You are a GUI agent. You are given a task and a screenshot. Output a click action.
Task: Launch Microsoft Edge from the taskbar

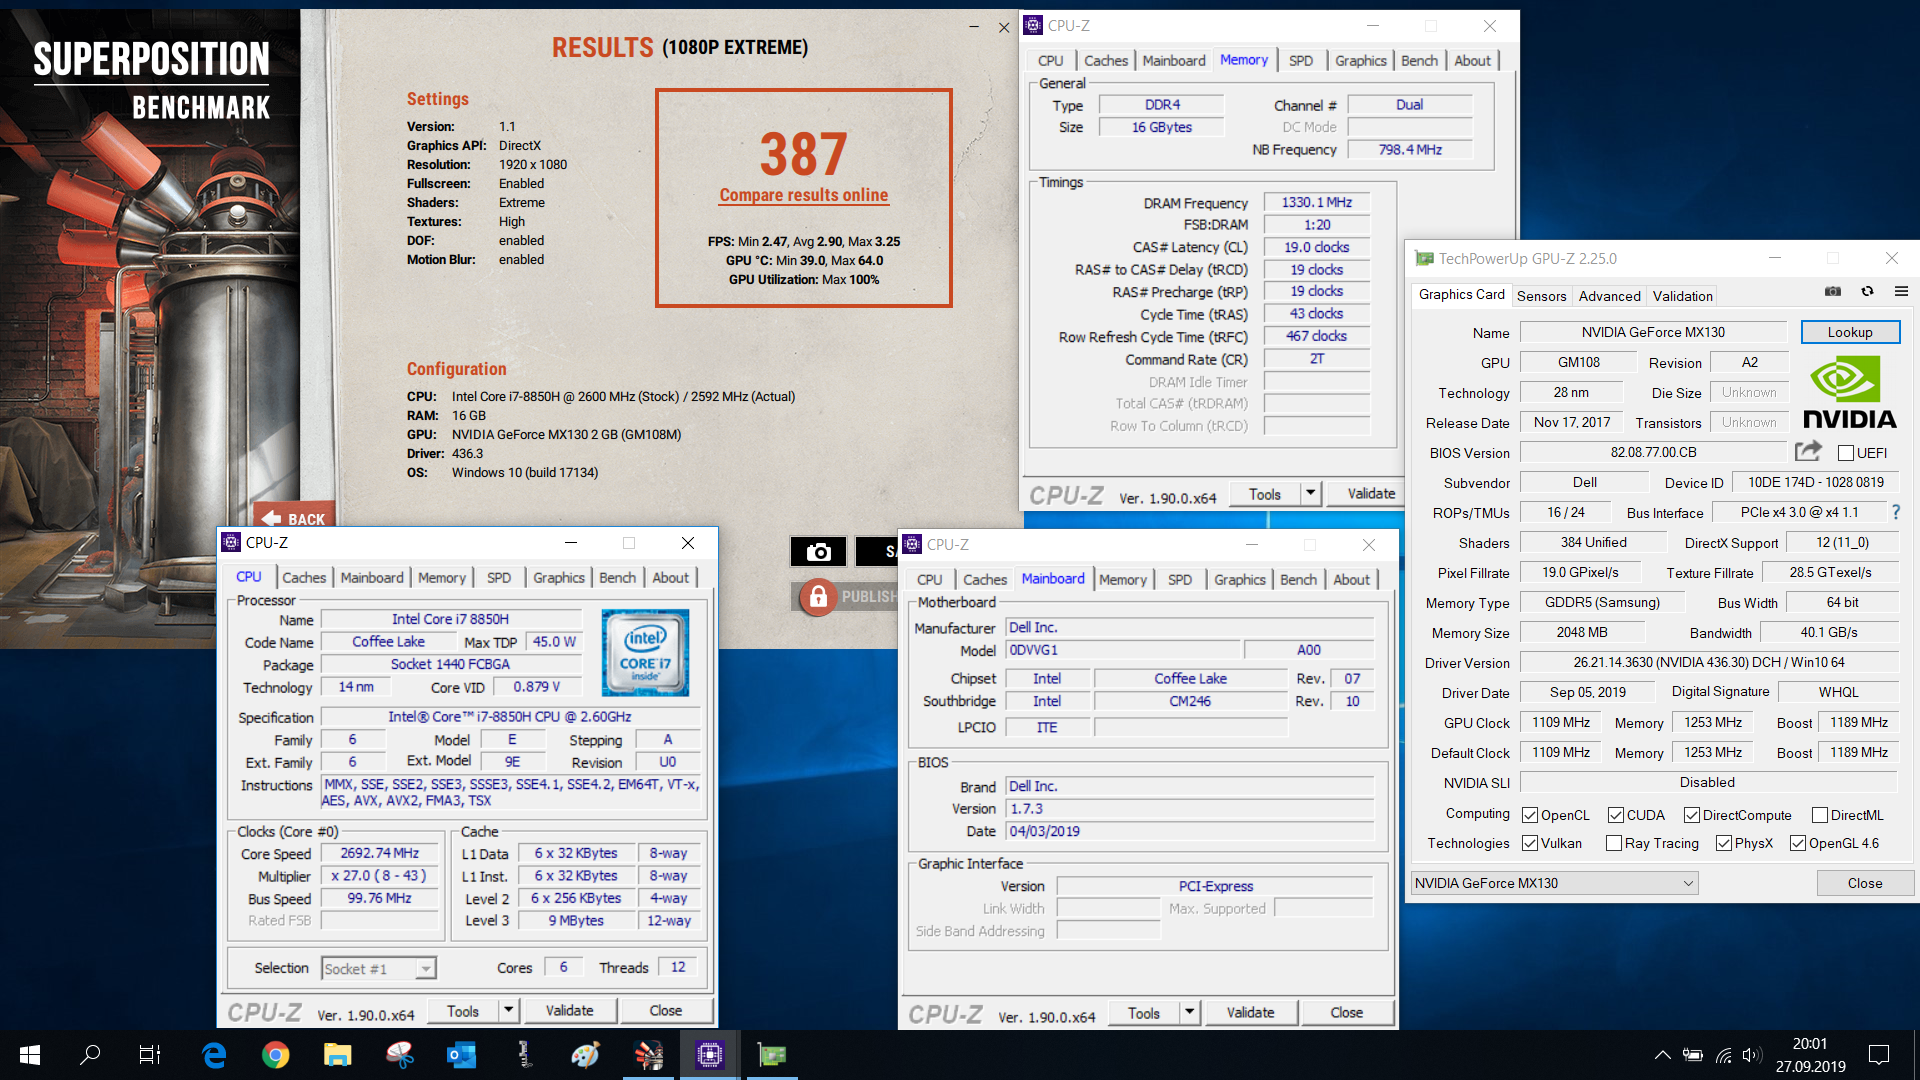(214, 1055)
